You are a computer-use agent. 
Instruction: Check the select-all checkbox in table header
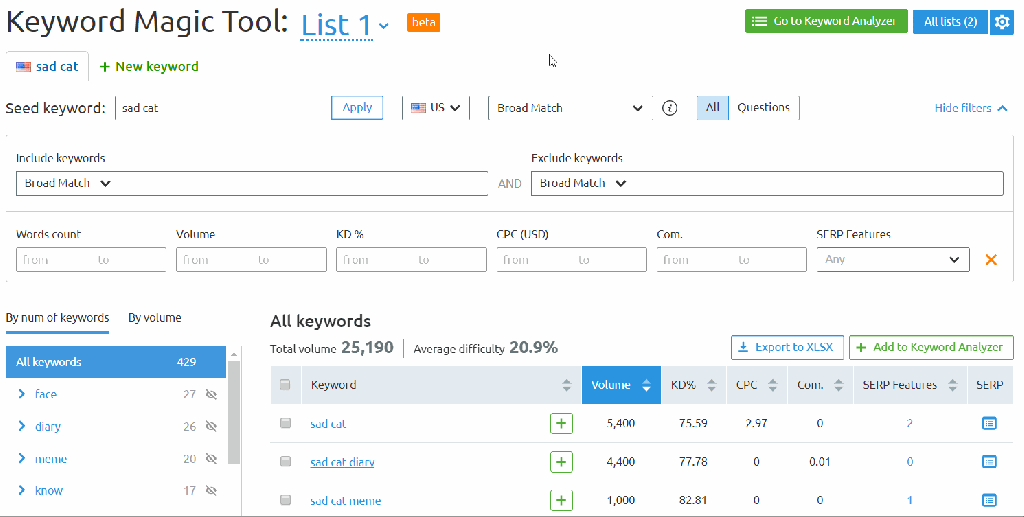(x=285, y=384)
